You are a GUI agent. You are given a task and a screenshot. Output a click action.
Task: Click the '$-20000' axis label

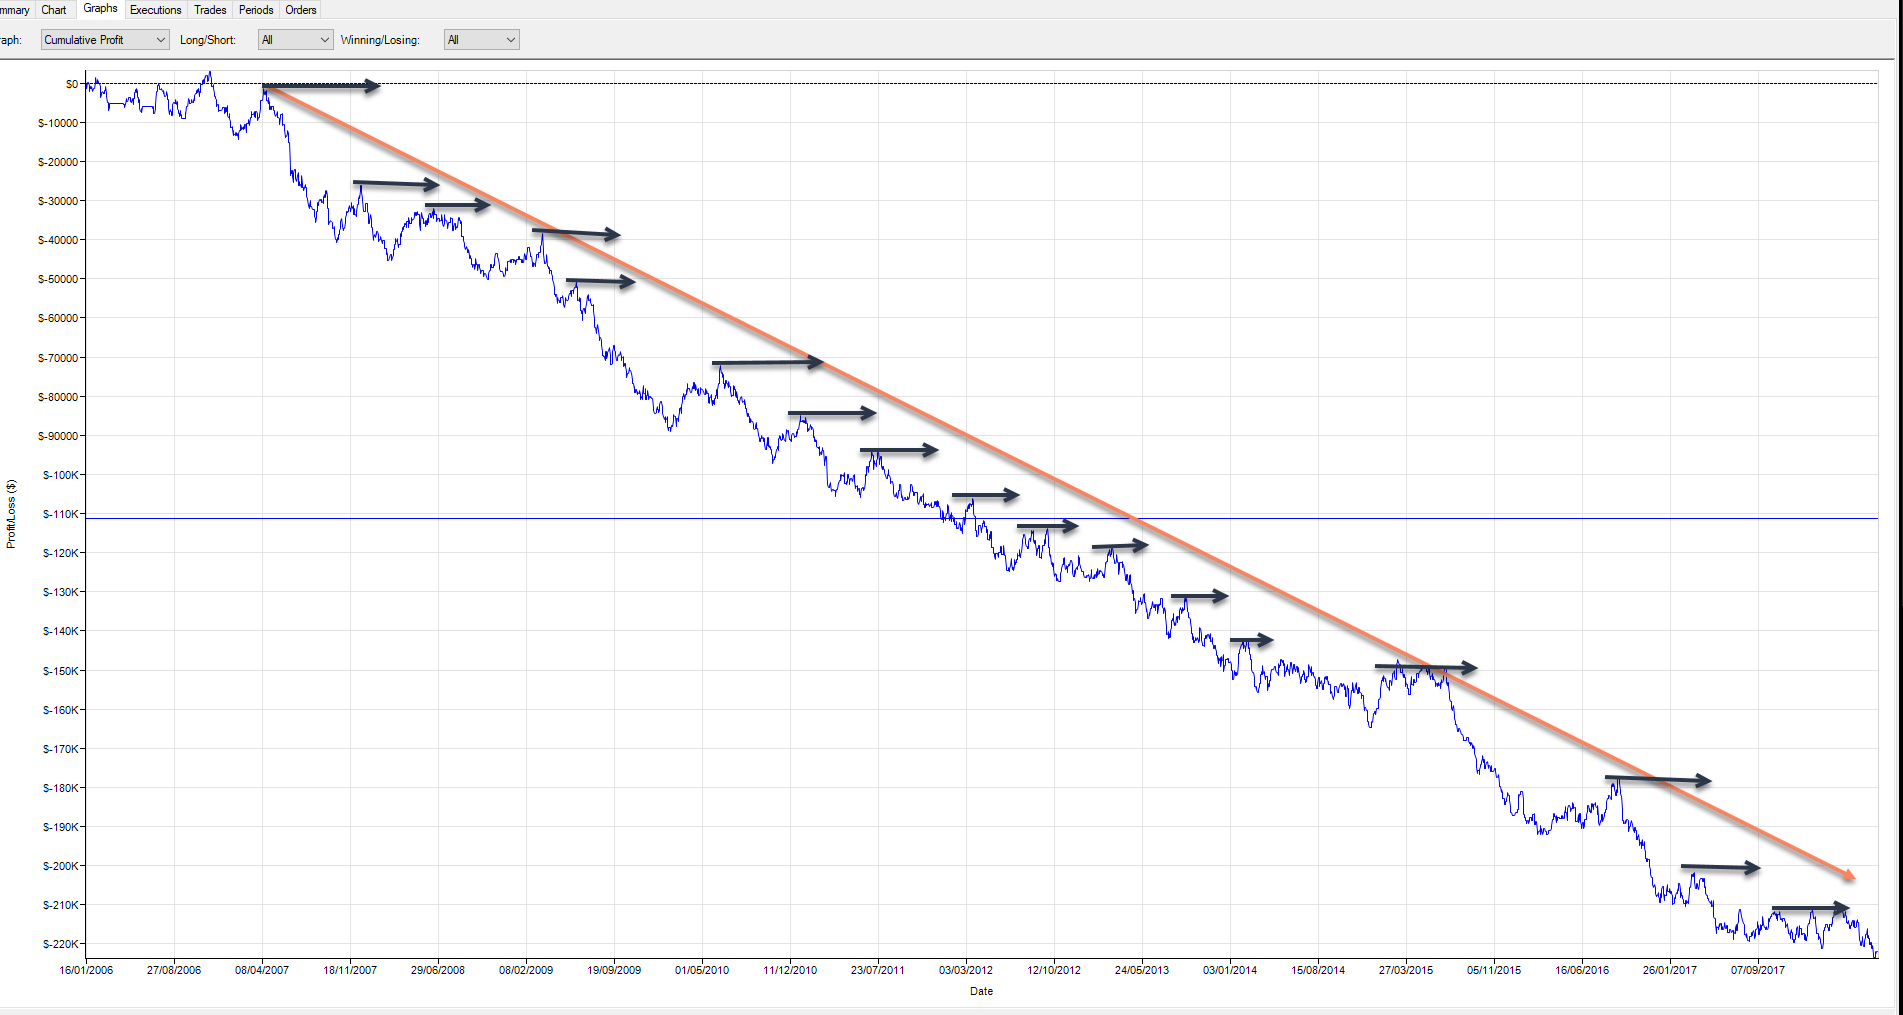(x=58, y=162)
